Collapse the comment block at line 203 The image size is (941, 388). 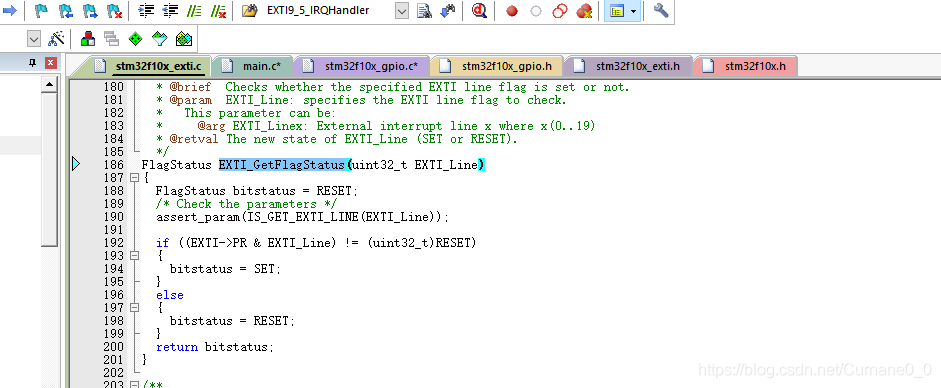pos(134,385)
